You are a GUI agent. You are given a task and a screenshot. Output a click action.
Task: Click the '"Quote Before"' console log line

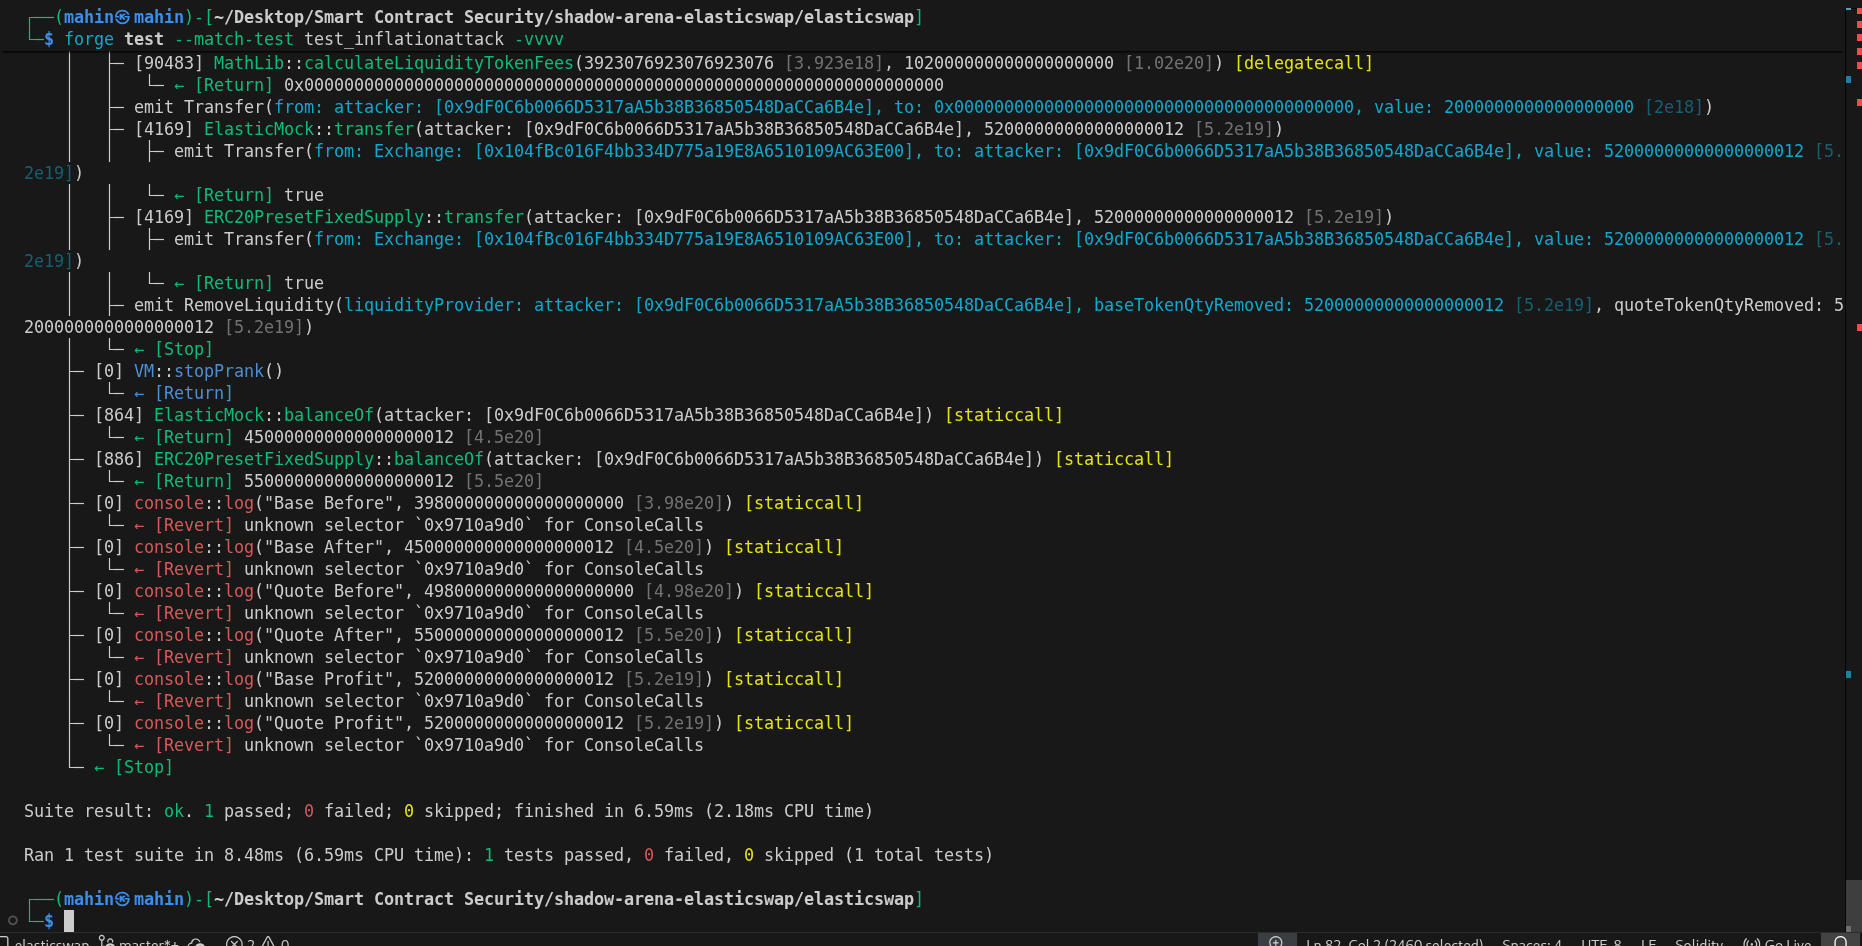484,591
